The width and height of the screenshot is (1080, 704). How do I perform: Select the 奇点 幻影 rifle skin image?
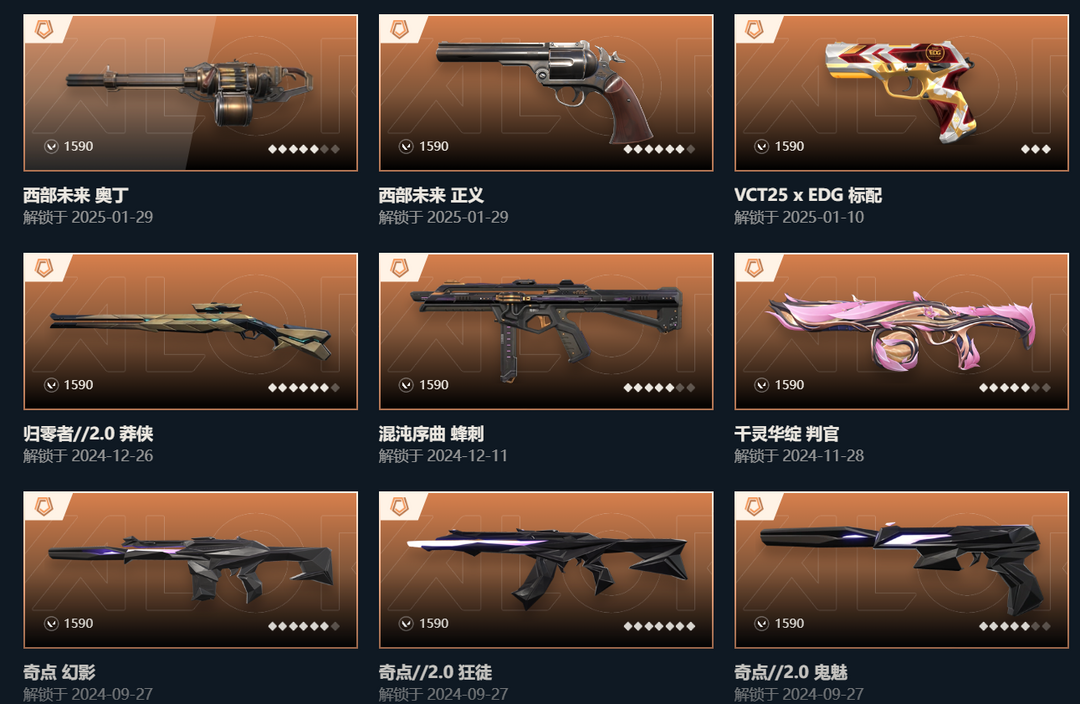[x=191, y=570]
